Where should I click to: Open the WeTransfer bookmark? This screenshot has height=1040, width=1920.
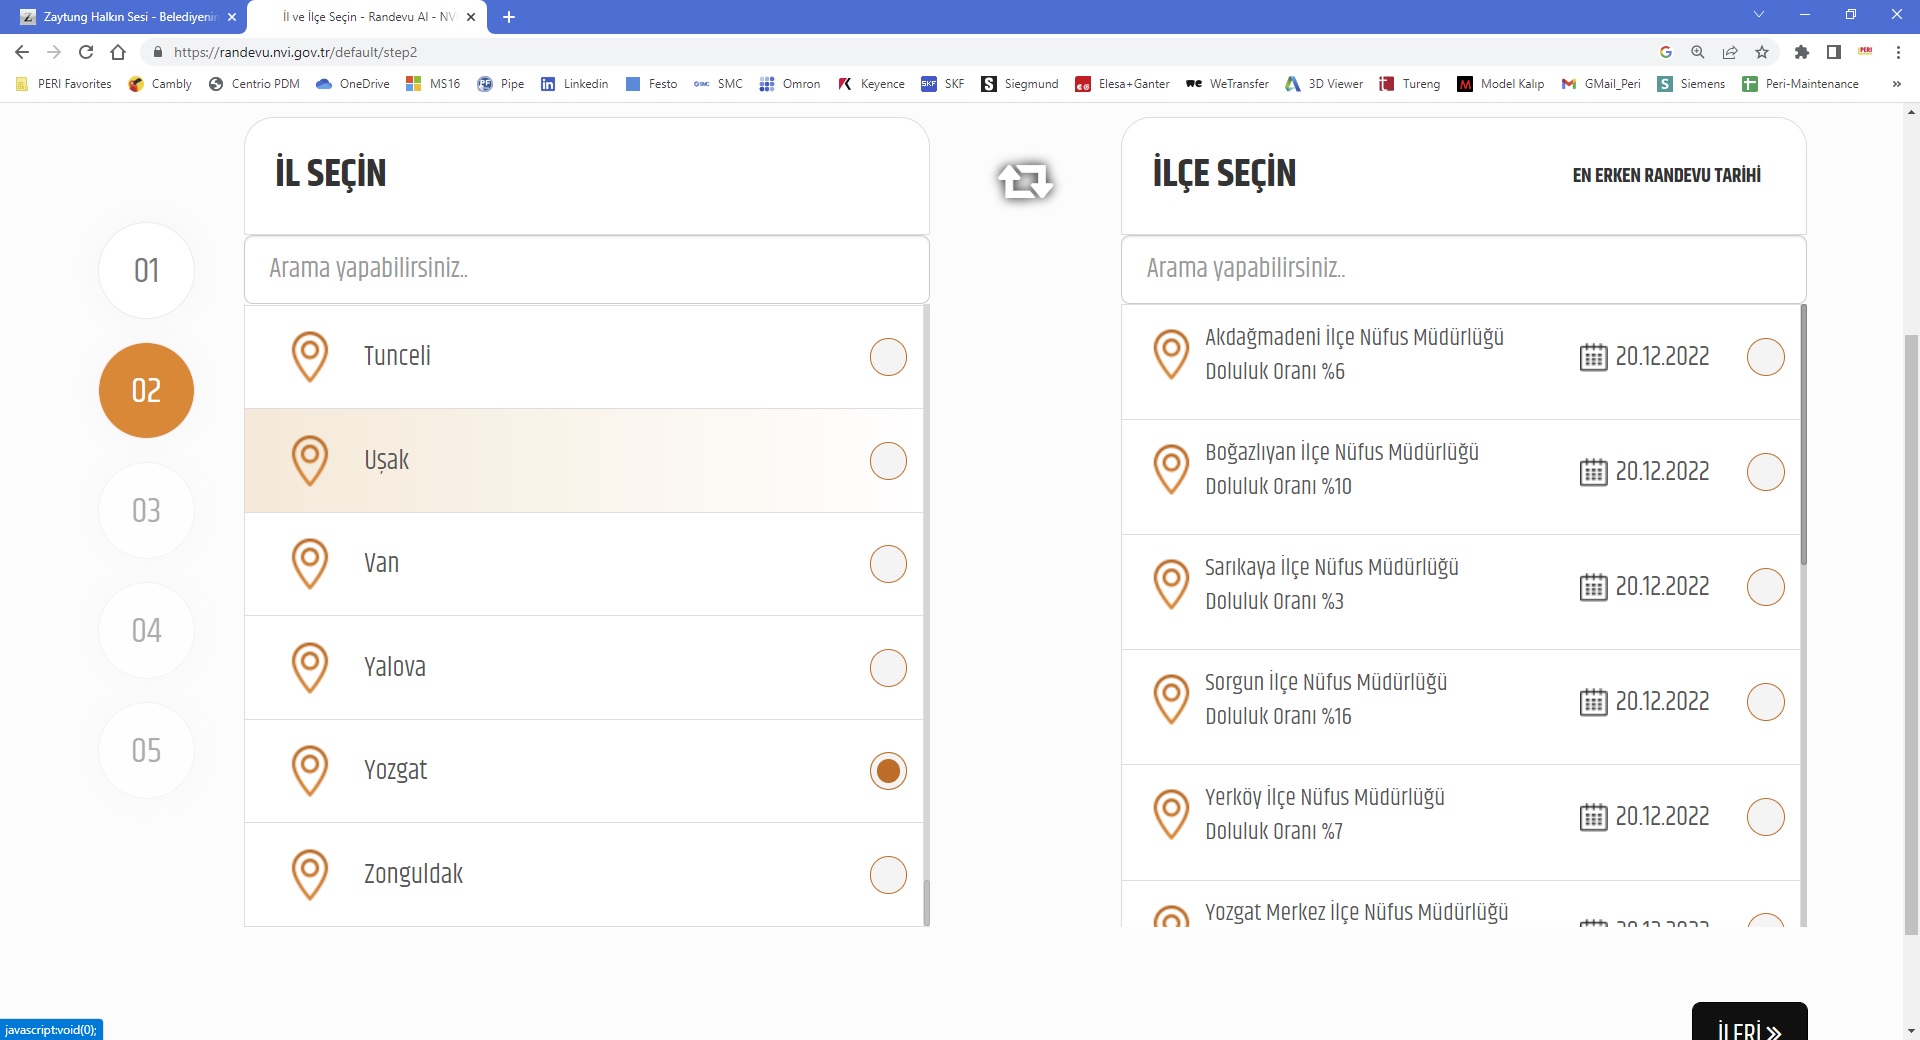[x=1227, y=84]
